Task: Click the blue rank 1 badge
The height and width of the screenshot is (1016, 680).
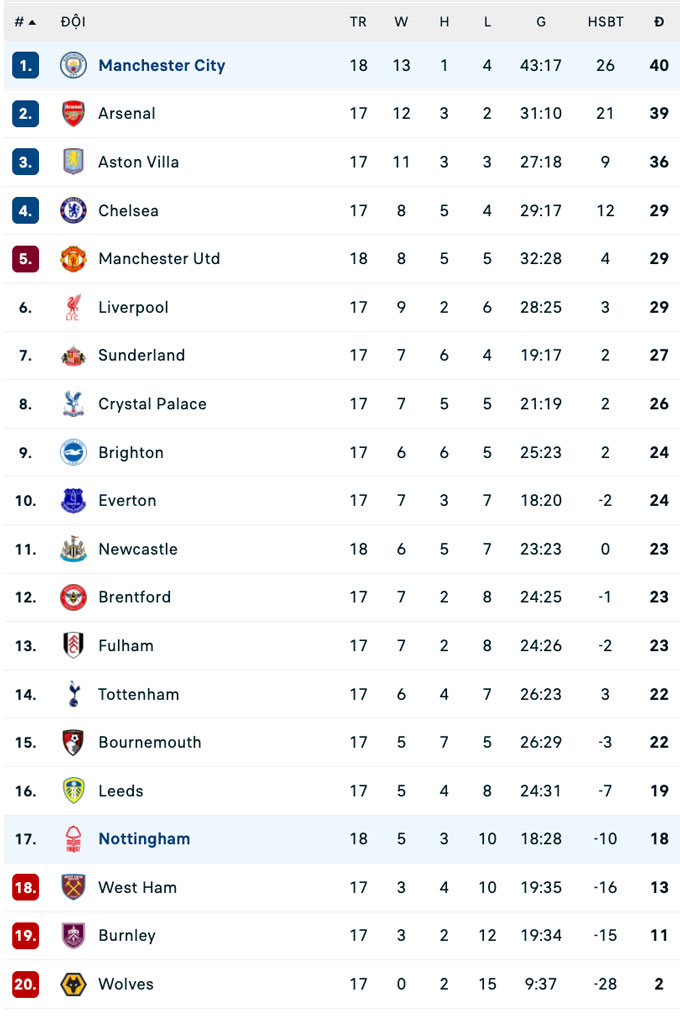Action: [x=26, y=66]
